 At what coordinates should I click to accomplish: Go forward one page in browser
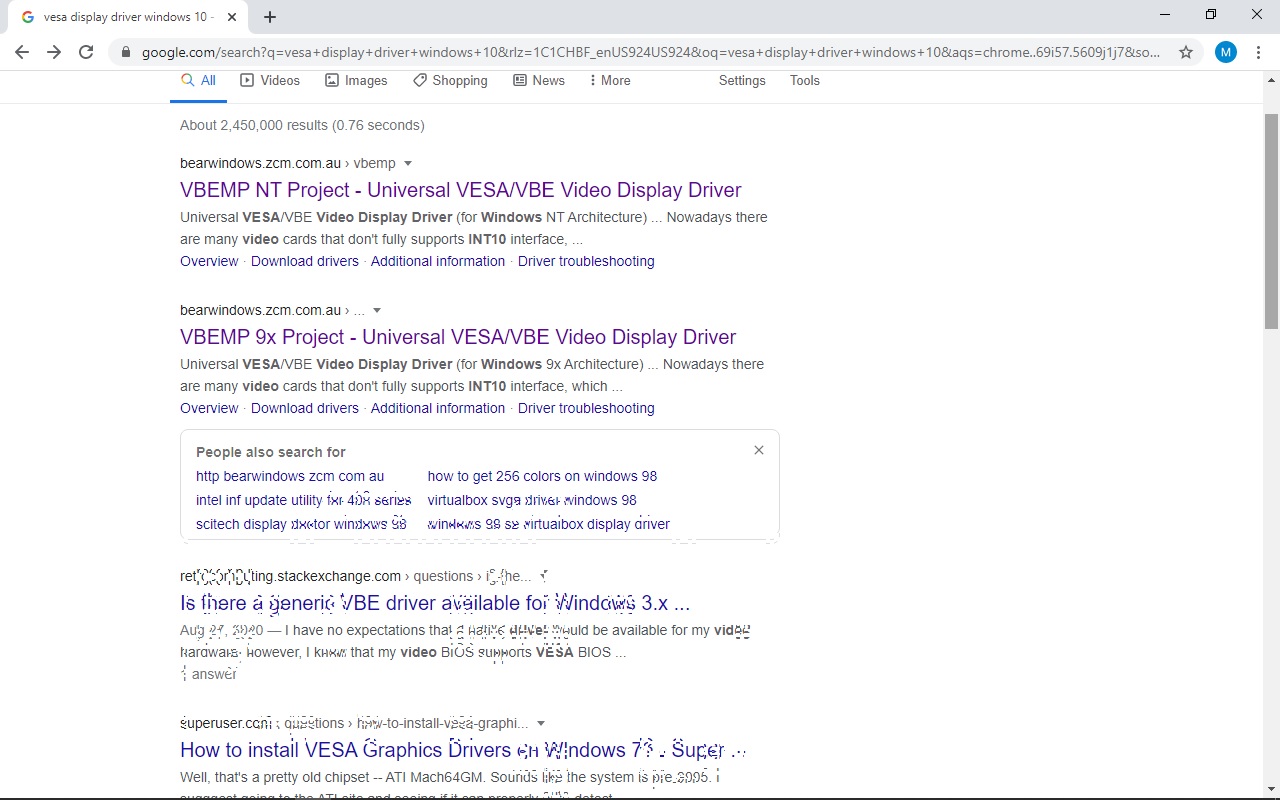(x=54, y=52)
